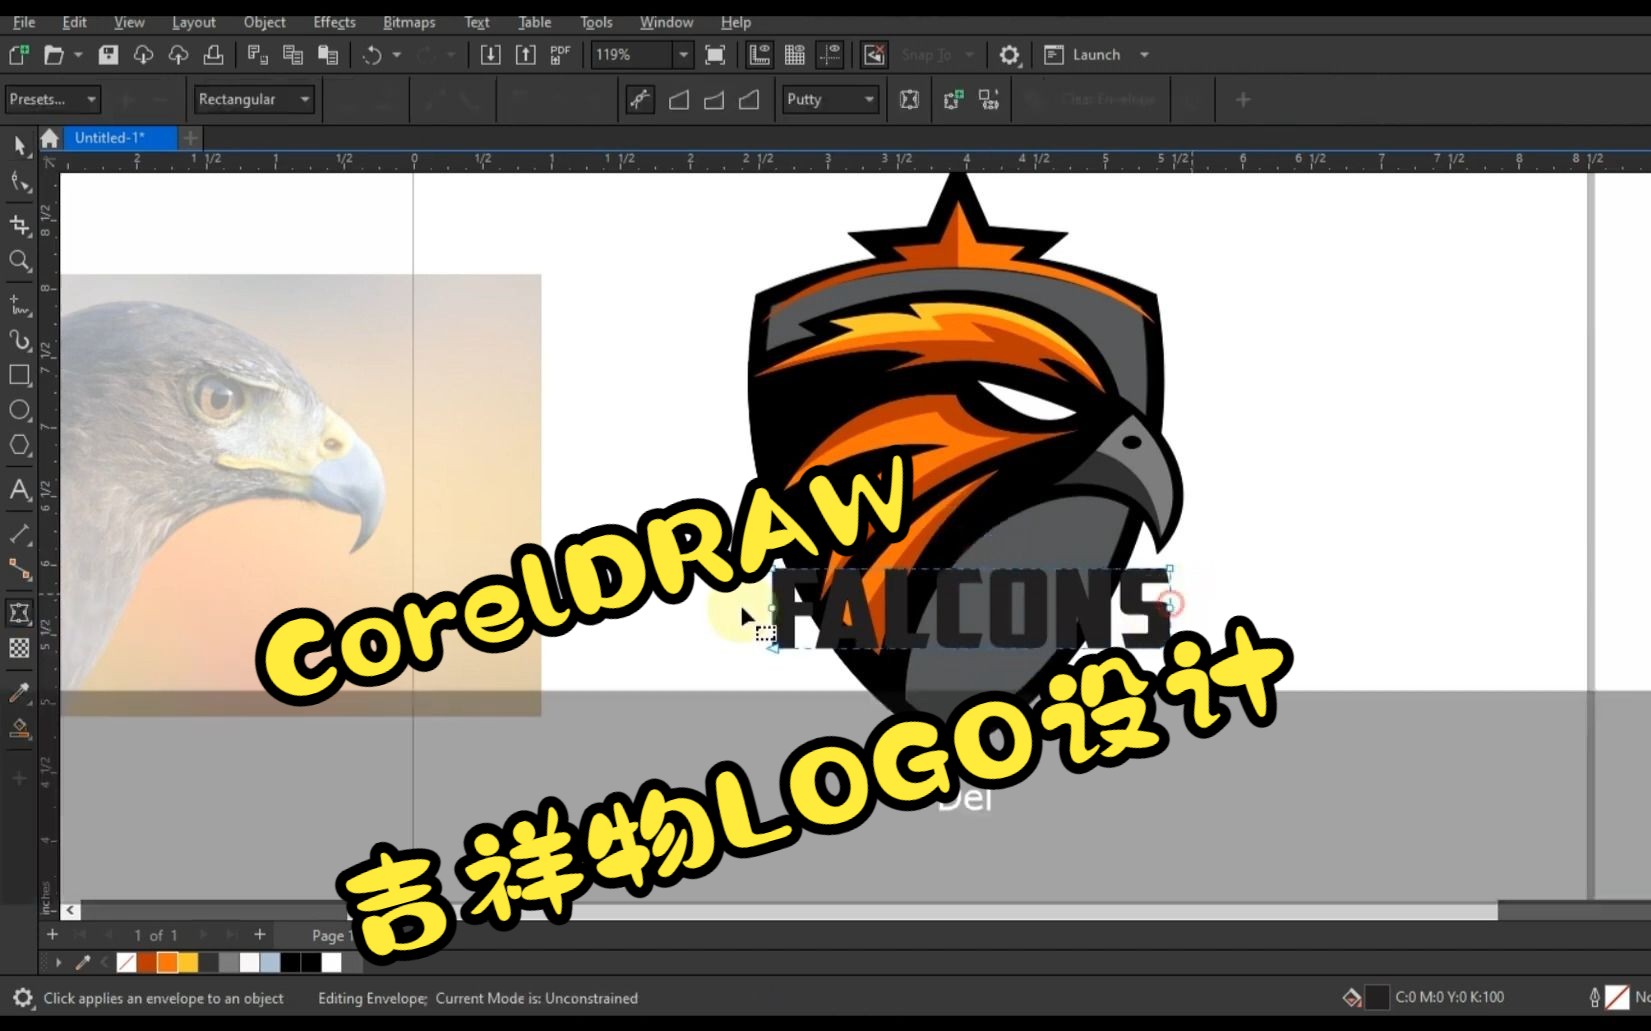Undo the last action
The image size is (1651, 1031).
372,55
